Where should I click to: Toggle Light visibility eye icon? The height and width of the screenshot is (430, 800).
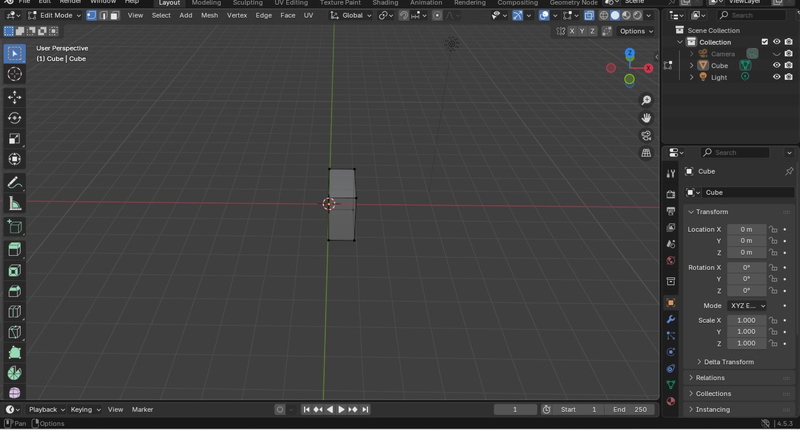click(776, 77)
